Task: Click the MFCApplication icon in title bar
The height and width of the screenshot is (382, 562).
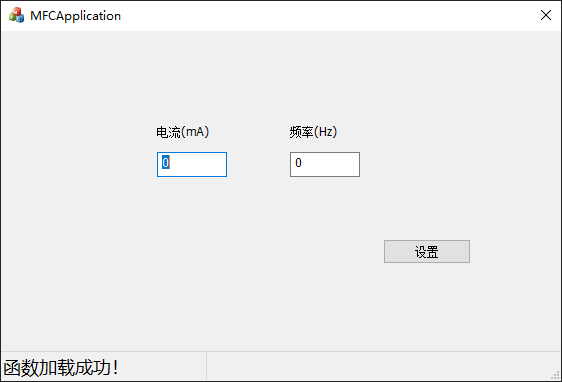Action: point(16,15)
